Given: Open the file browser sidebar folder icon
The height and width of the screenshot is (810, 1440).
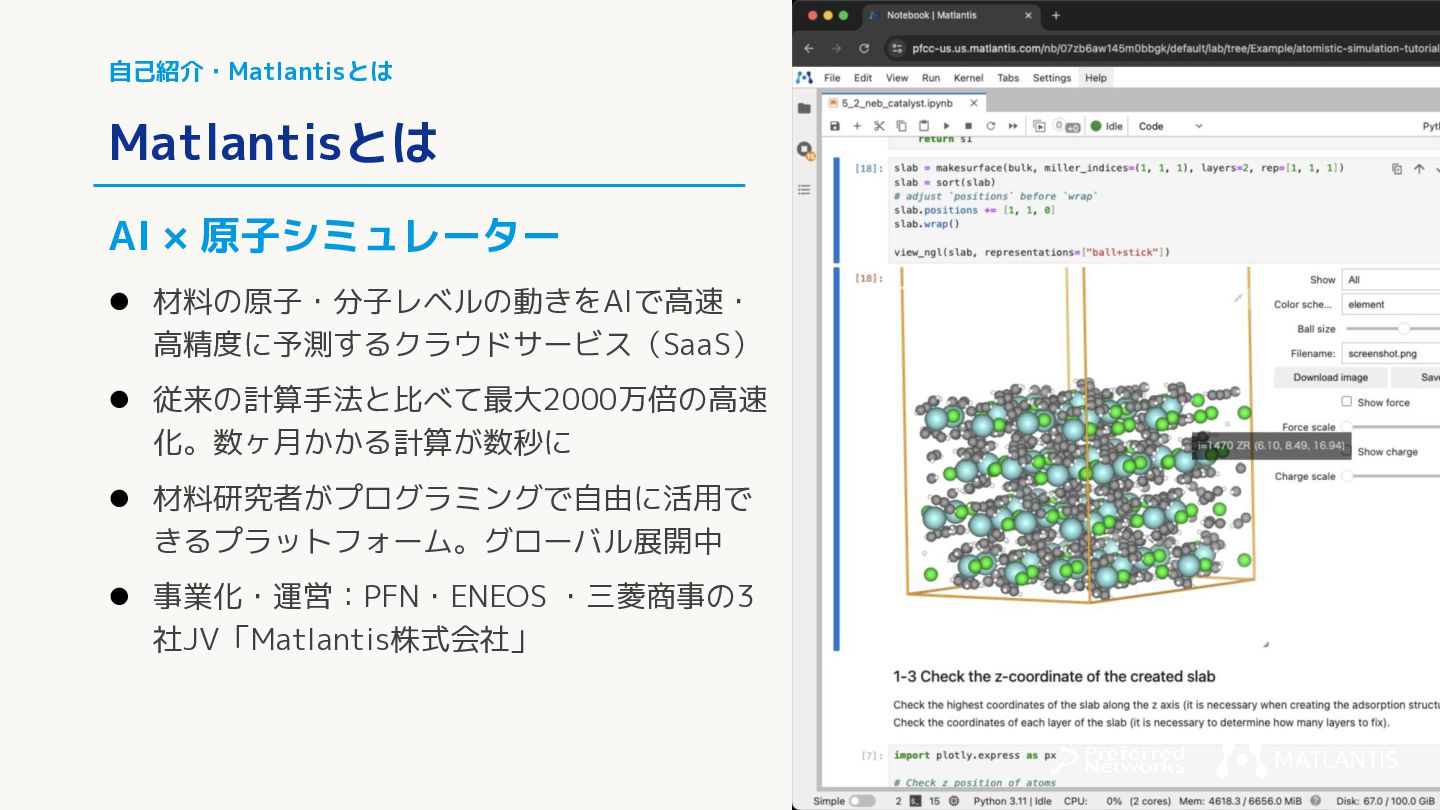Looking at the screenshot, I should (804, 108).
